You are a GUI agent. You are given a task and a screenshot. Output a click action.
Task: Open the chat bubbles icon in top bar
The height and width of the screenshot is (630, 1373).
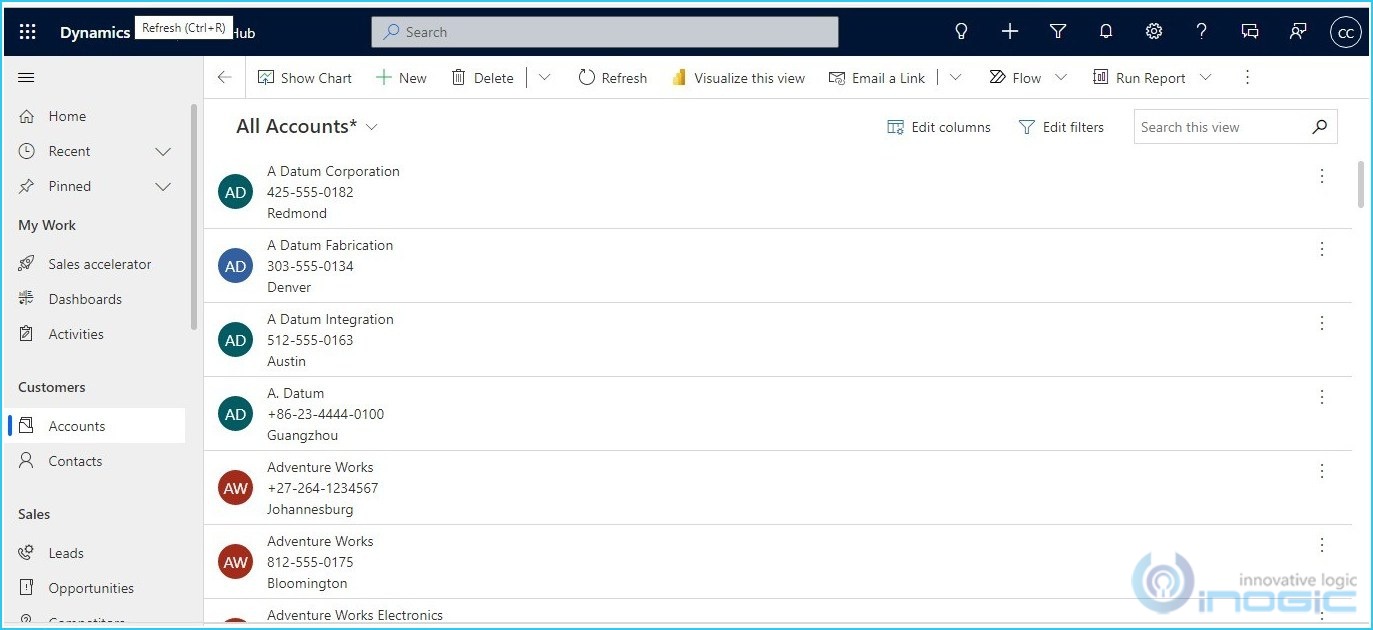click(x=1250, y=32)
